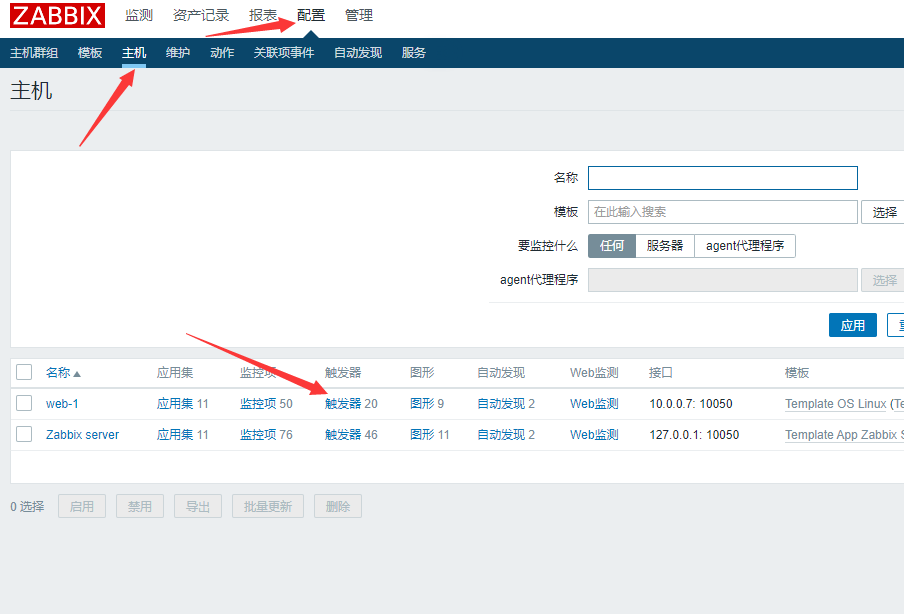904x614 pixels.
Task: Open 应用集 link for web-1
Action: [175, 404]
